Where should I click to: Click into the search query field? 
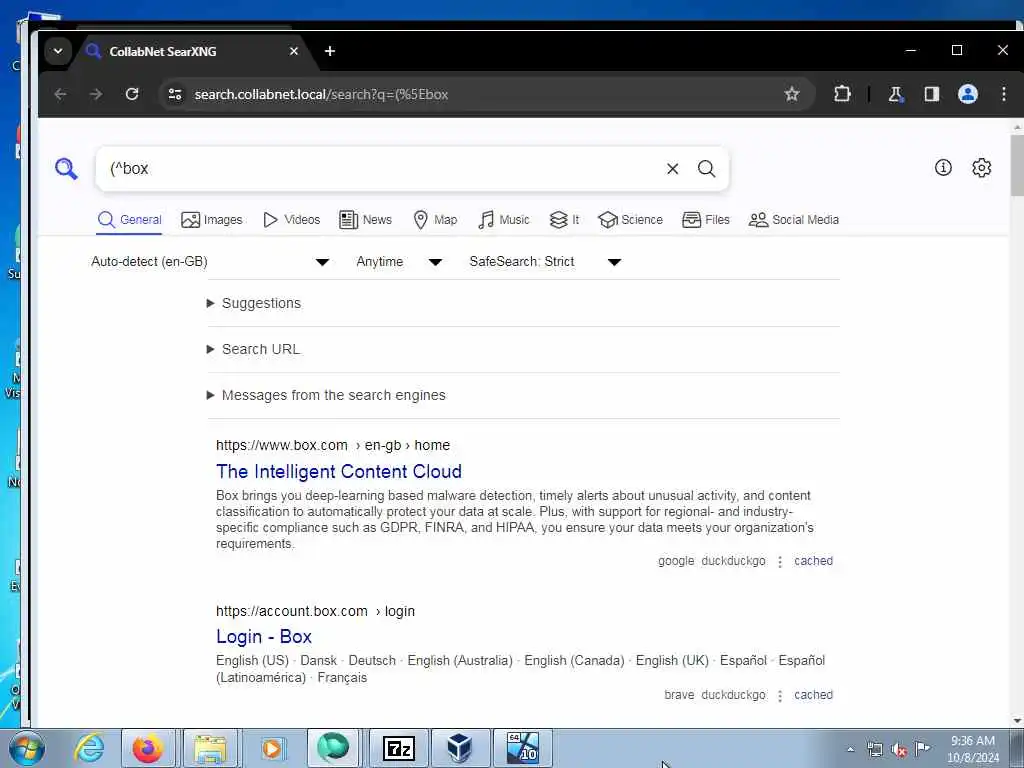(382, 169)
